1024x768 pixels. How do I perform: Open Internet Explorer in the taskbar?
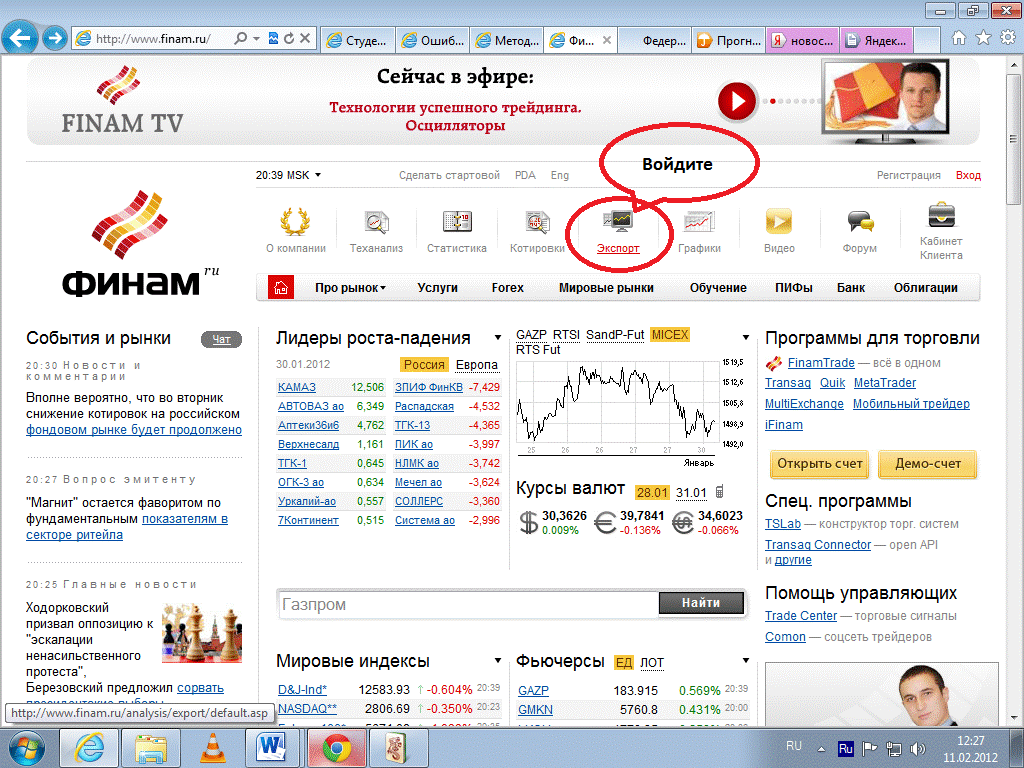(89, 748)
